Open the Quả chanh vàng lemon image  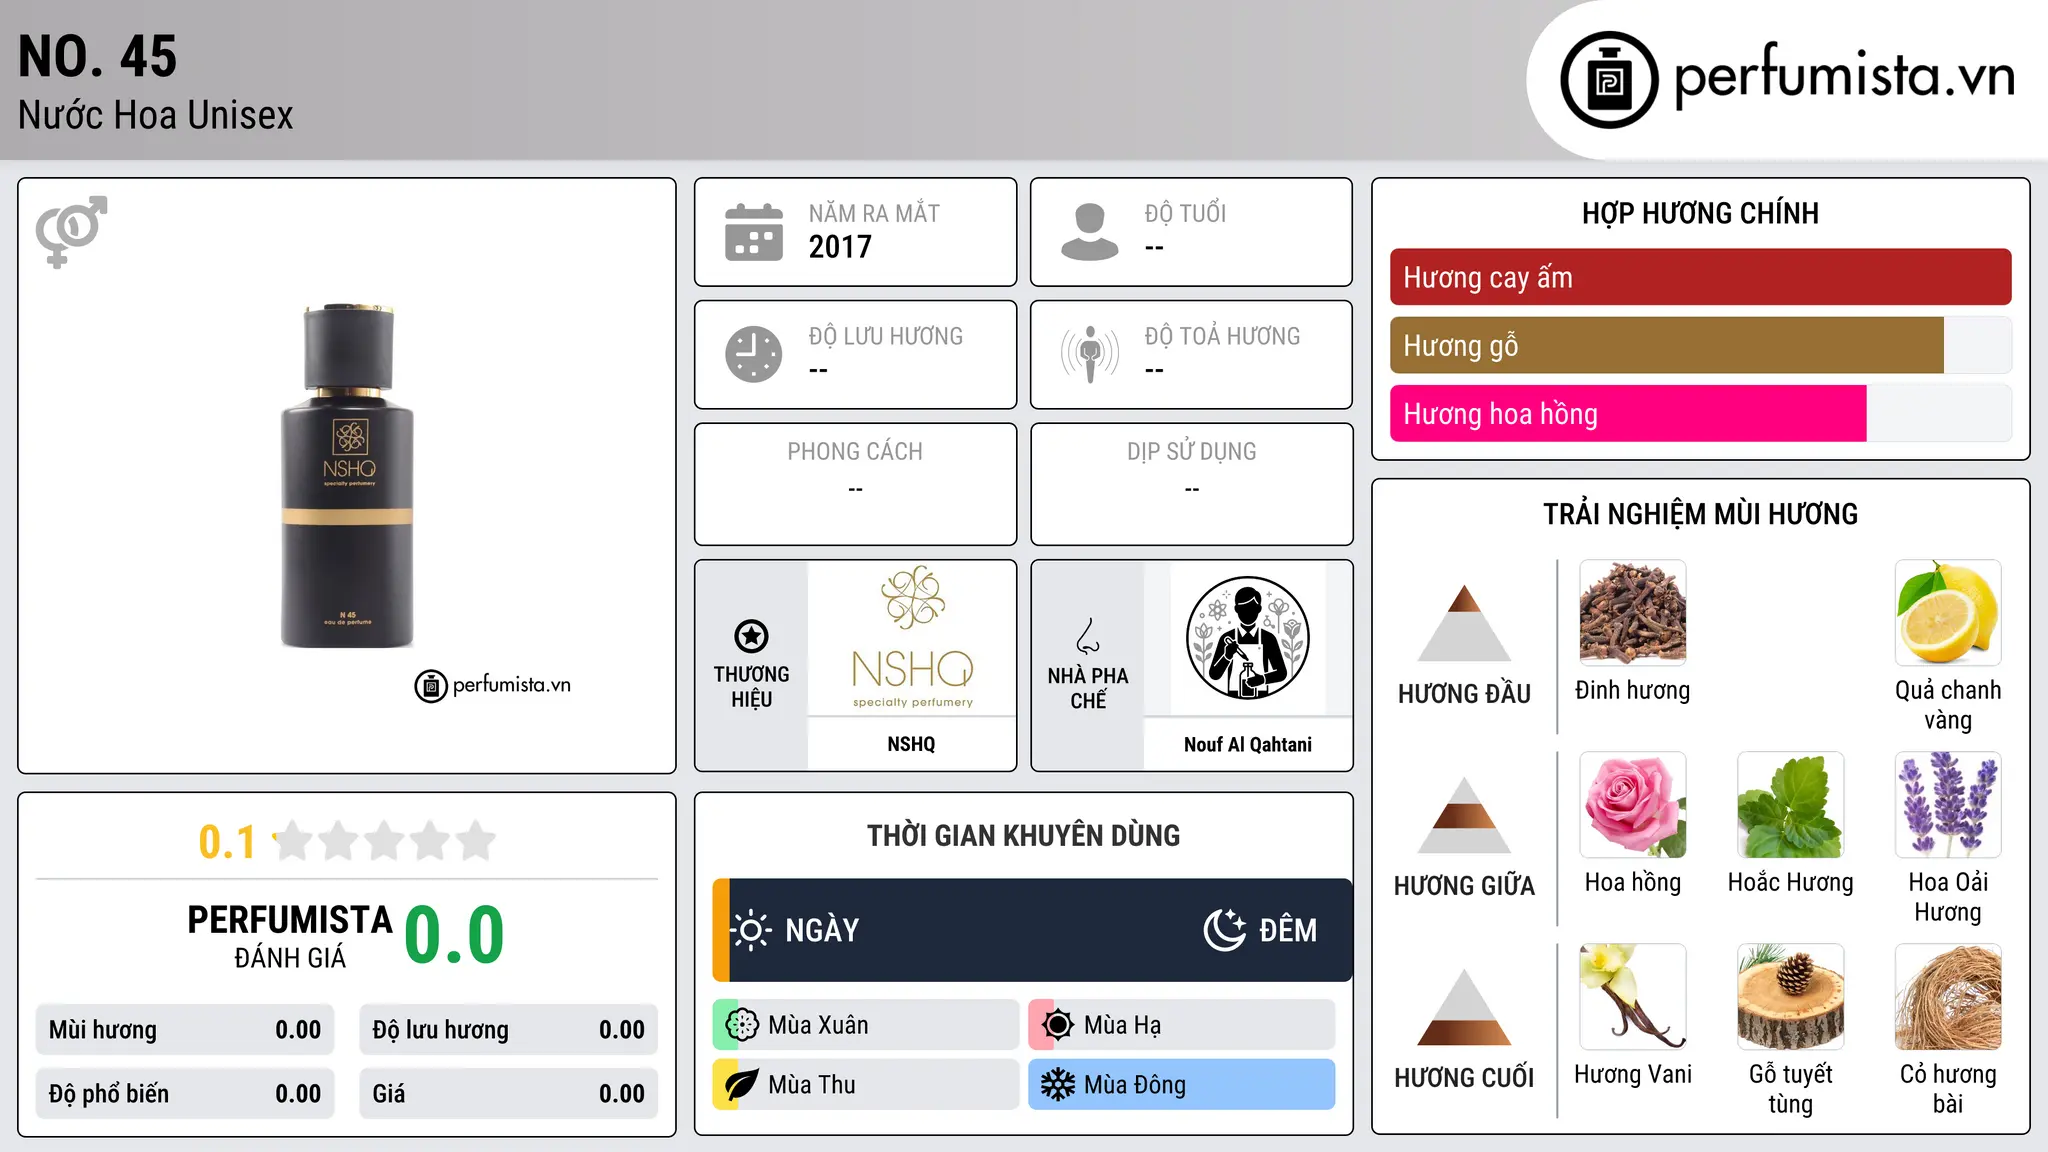pos(1948,613)
